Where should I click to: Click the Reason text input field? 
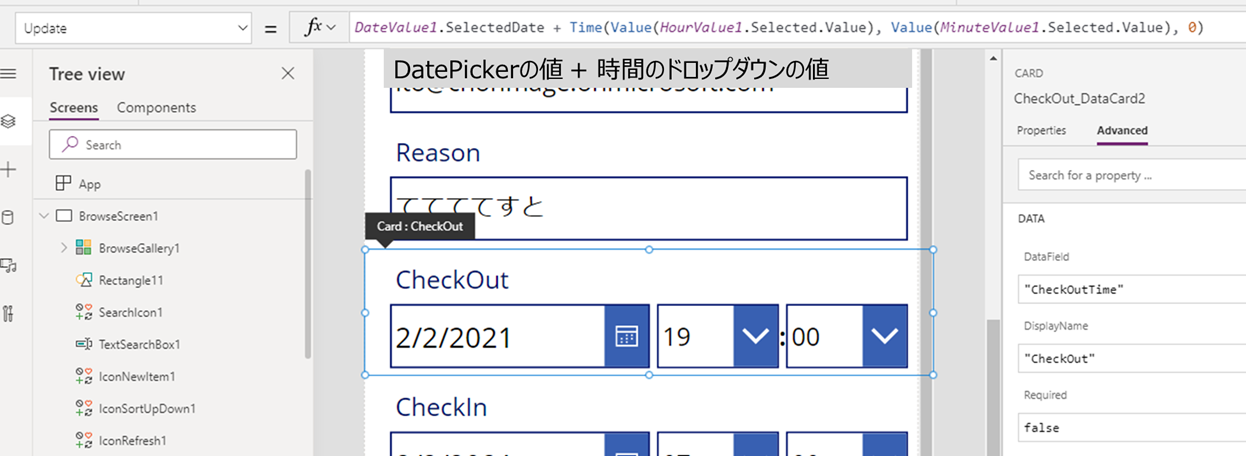click(x=649, y=208)
